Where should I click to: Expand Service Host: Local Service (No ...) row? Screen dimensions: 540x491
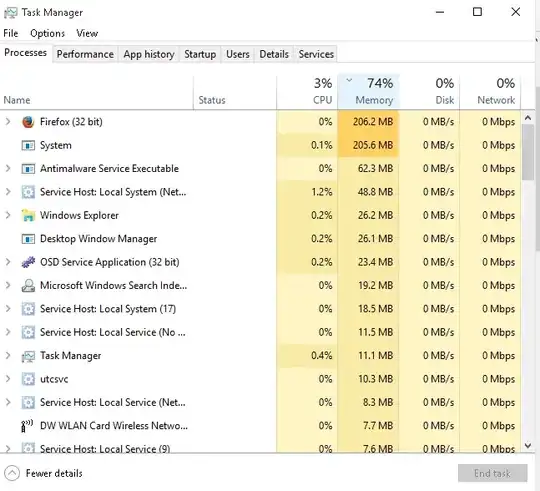8,332
